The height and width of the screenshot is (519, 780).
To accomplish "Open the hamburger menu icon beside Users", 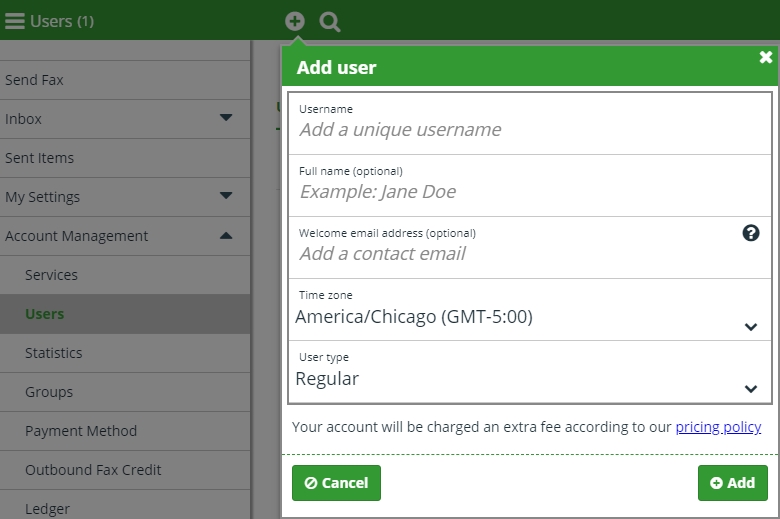I will click(x=15, y=21).
